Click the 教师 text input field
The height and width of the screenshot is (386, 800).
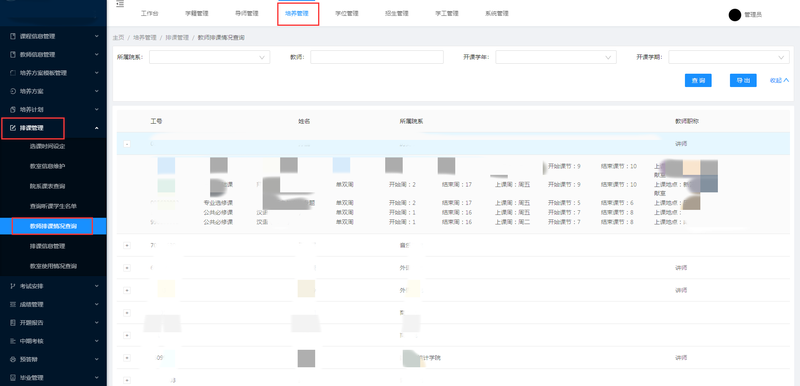pyautogui.click(x=377, y=57)
